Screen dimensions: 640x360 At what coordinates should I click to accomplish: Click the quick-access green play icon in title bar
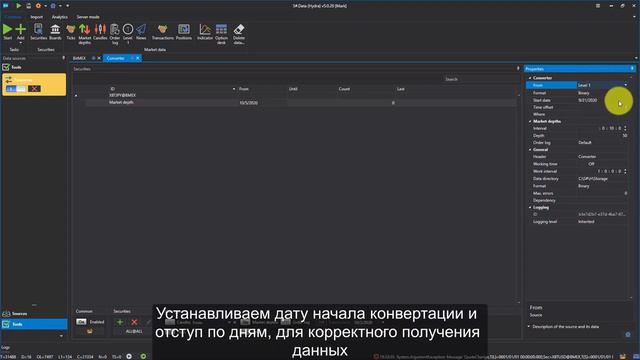tap(19, 6)
